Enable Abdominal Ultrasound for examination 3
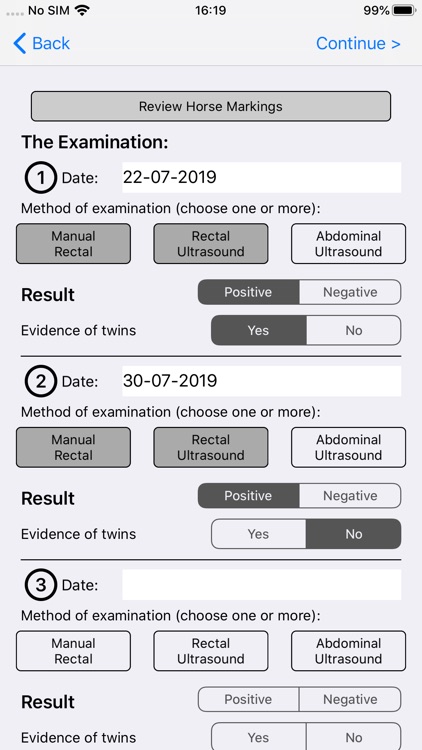The image size is (422, 750). point(348,651)
